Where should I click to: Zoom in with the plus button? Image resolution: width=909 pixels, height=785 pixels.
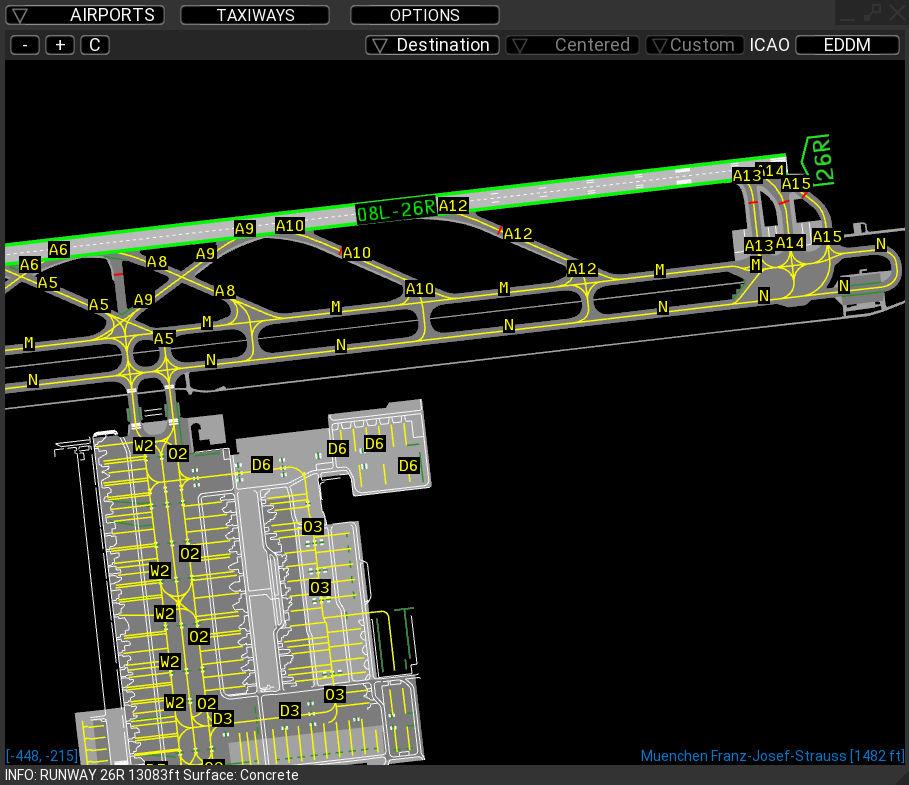pos(60,45)
